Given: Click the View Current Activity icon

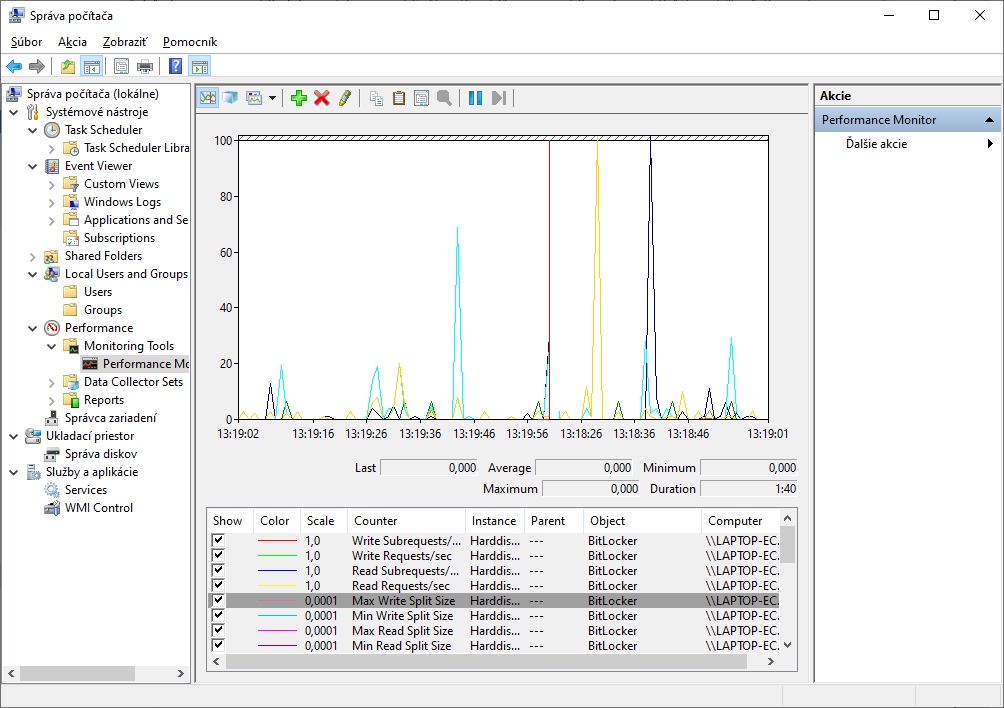Looking at the screenshot, I should pyautogui.click(x=207, y=98).
